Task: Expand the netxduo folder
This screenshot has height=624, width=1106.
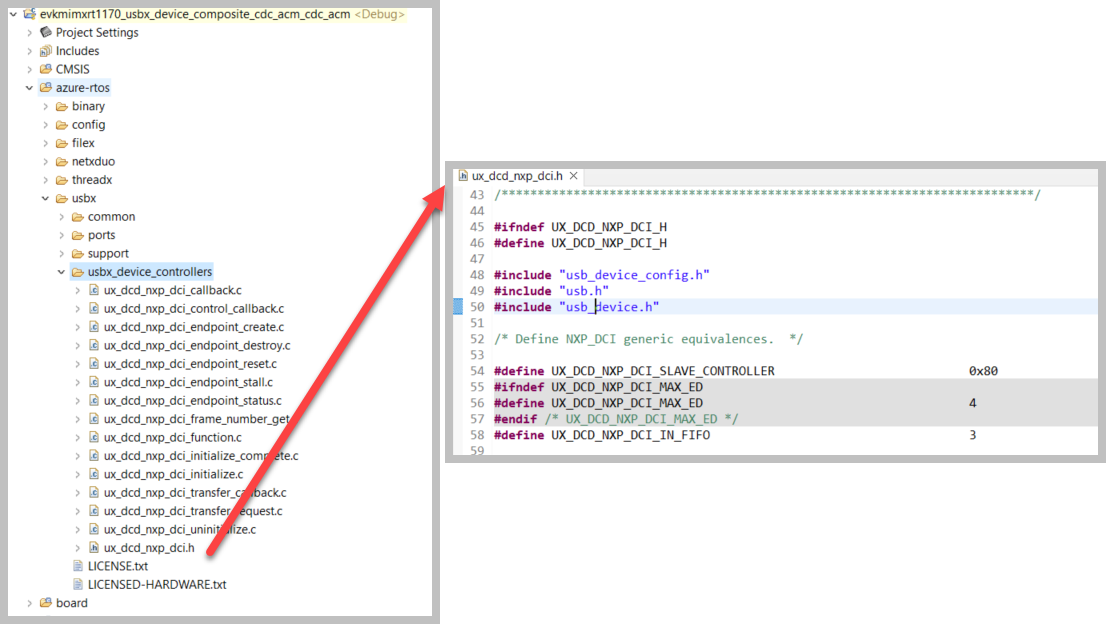Action: point(44,161)
